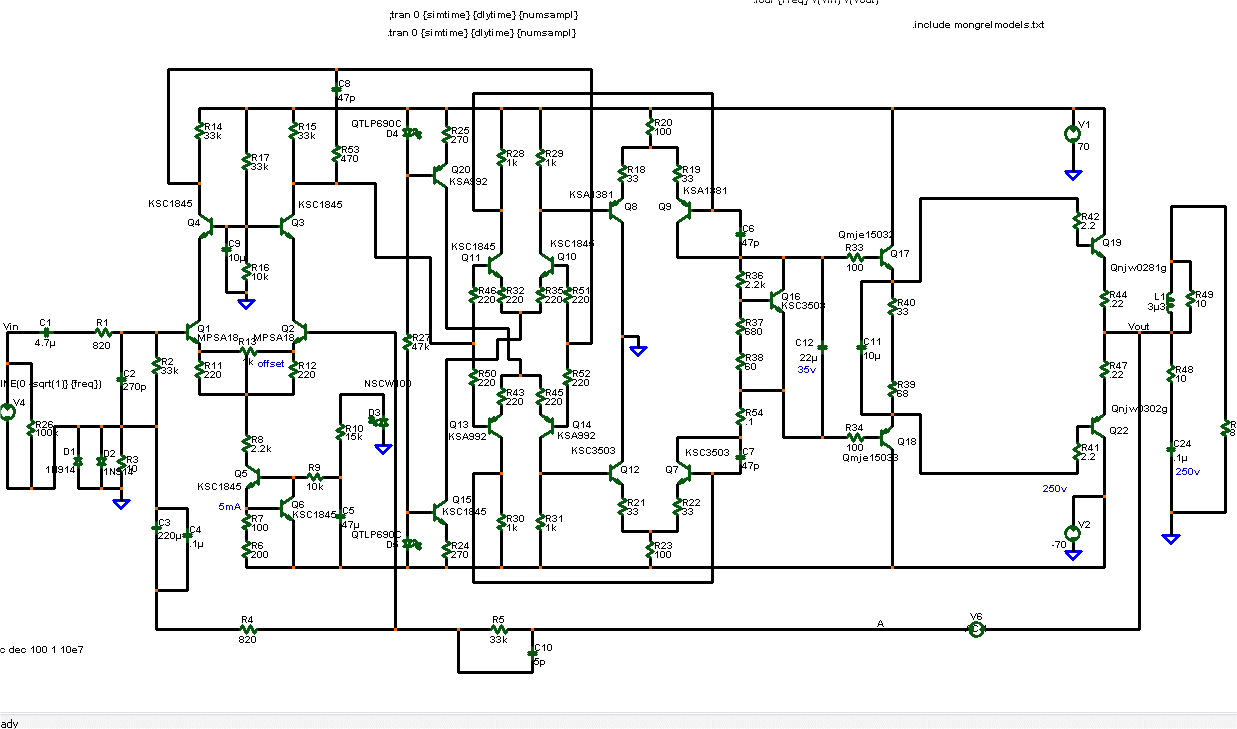Click the 'Vin' net label
The height and width of the screenshot is (729, 1237).
coord(12,326)
